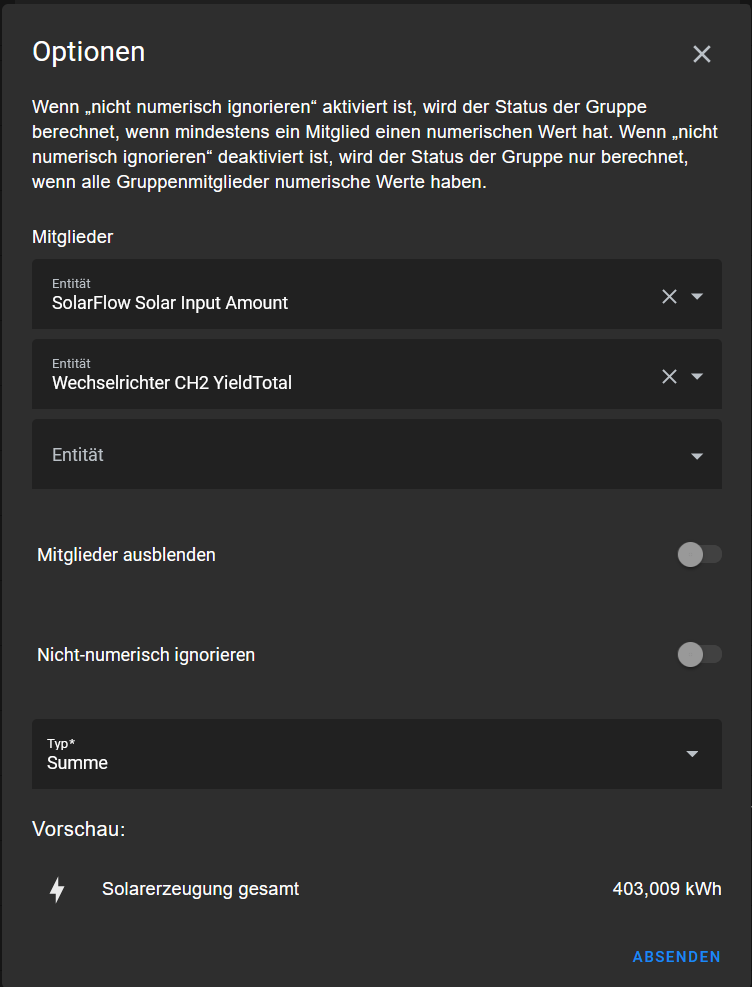Image resolution: width=752 pixels, height=987 pixels.
Task: Focus the empty Entität input field
Action: point(350,455)
